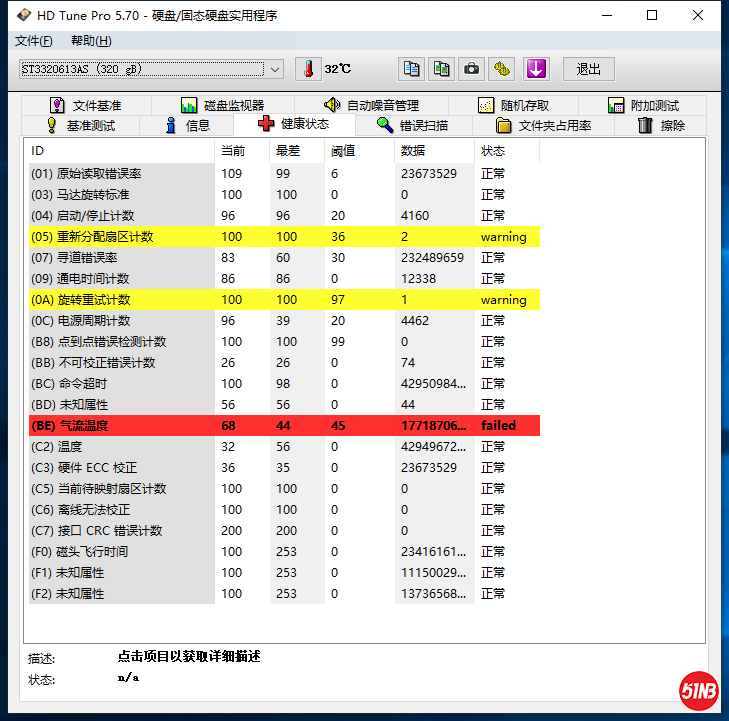
Task: Click the 数据 column header
Action: tap(435, 151)
